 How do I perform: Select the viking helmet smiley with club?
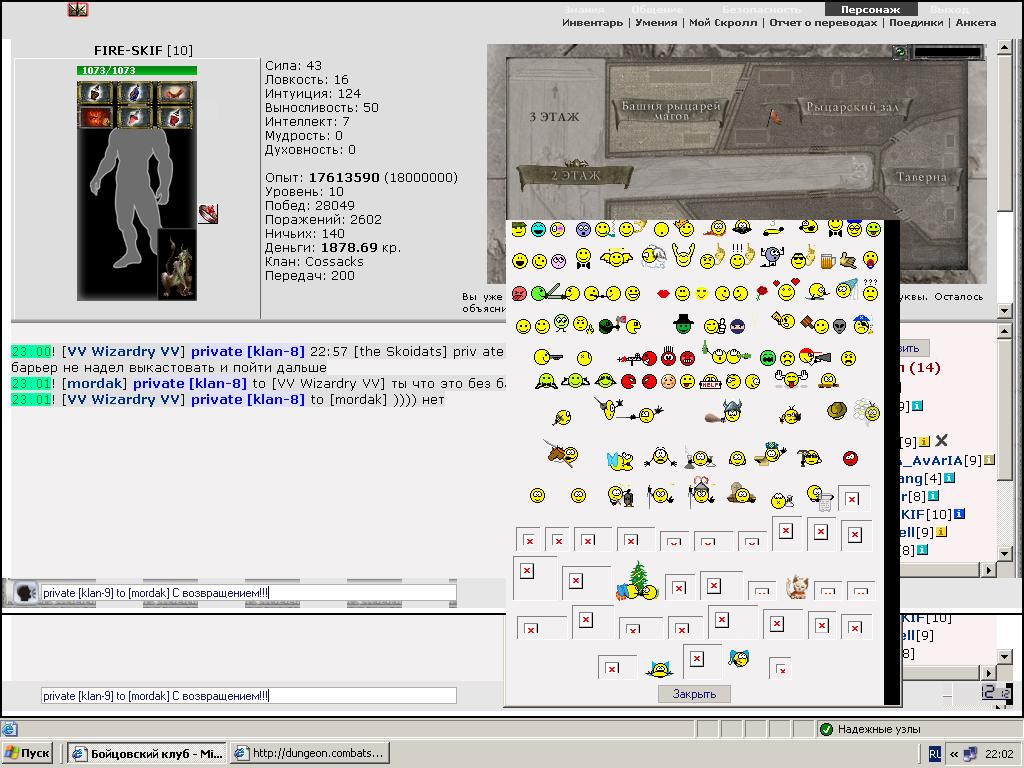(725, 412)
